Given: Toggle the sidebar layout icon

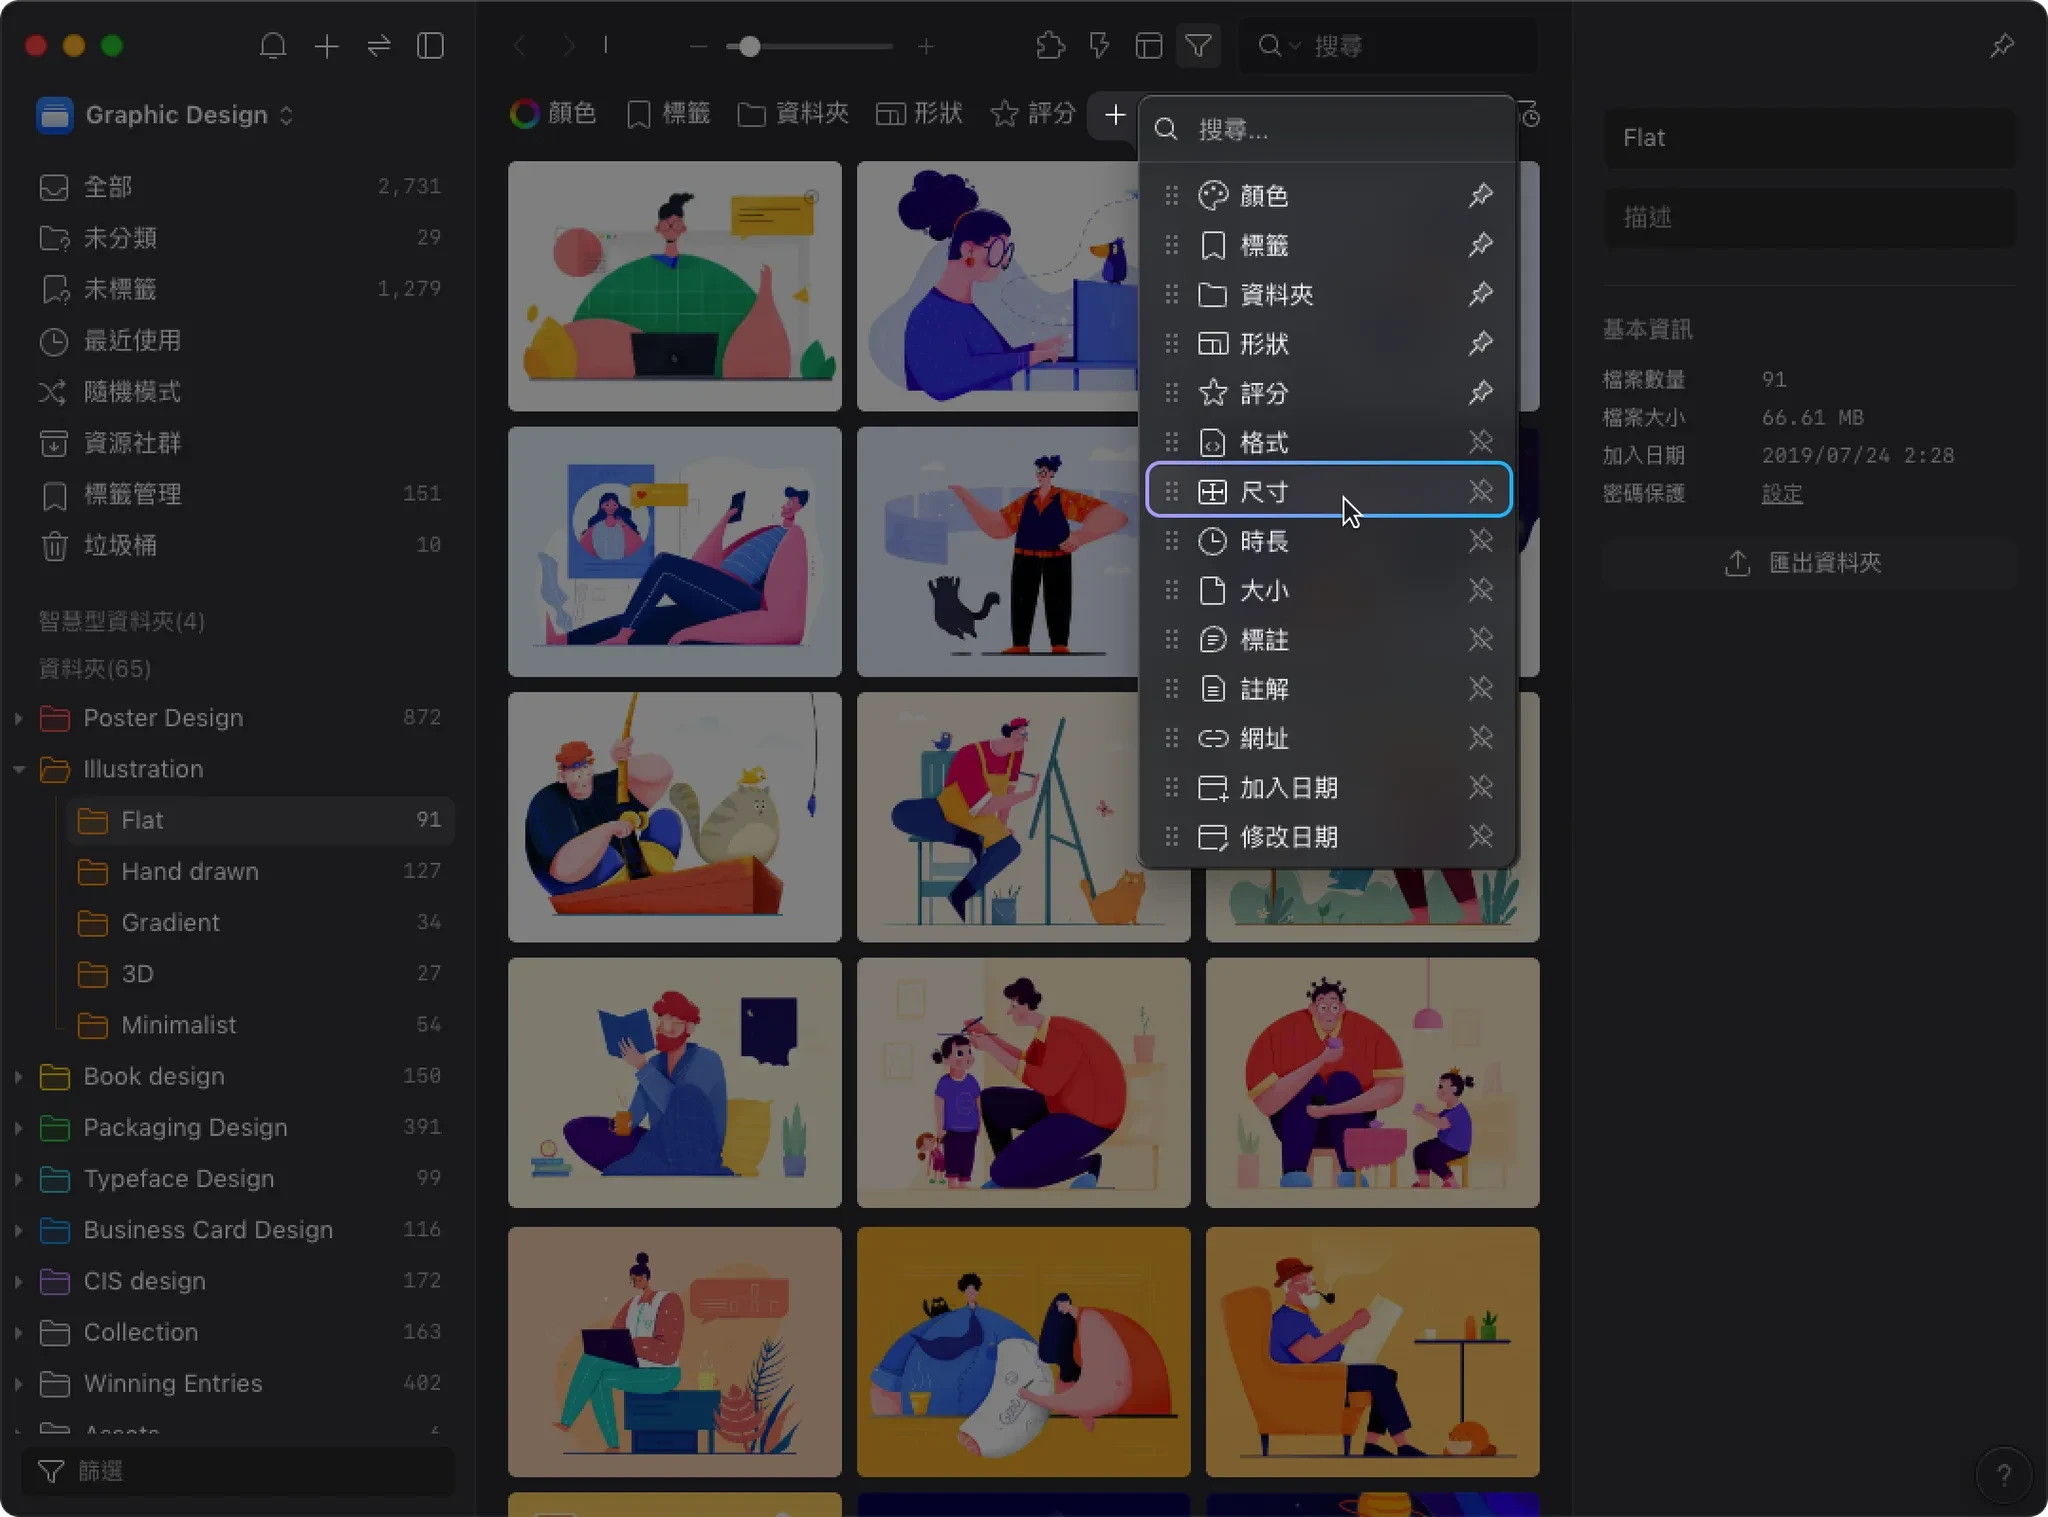Looking at the screenshot, I should (431, 46).
